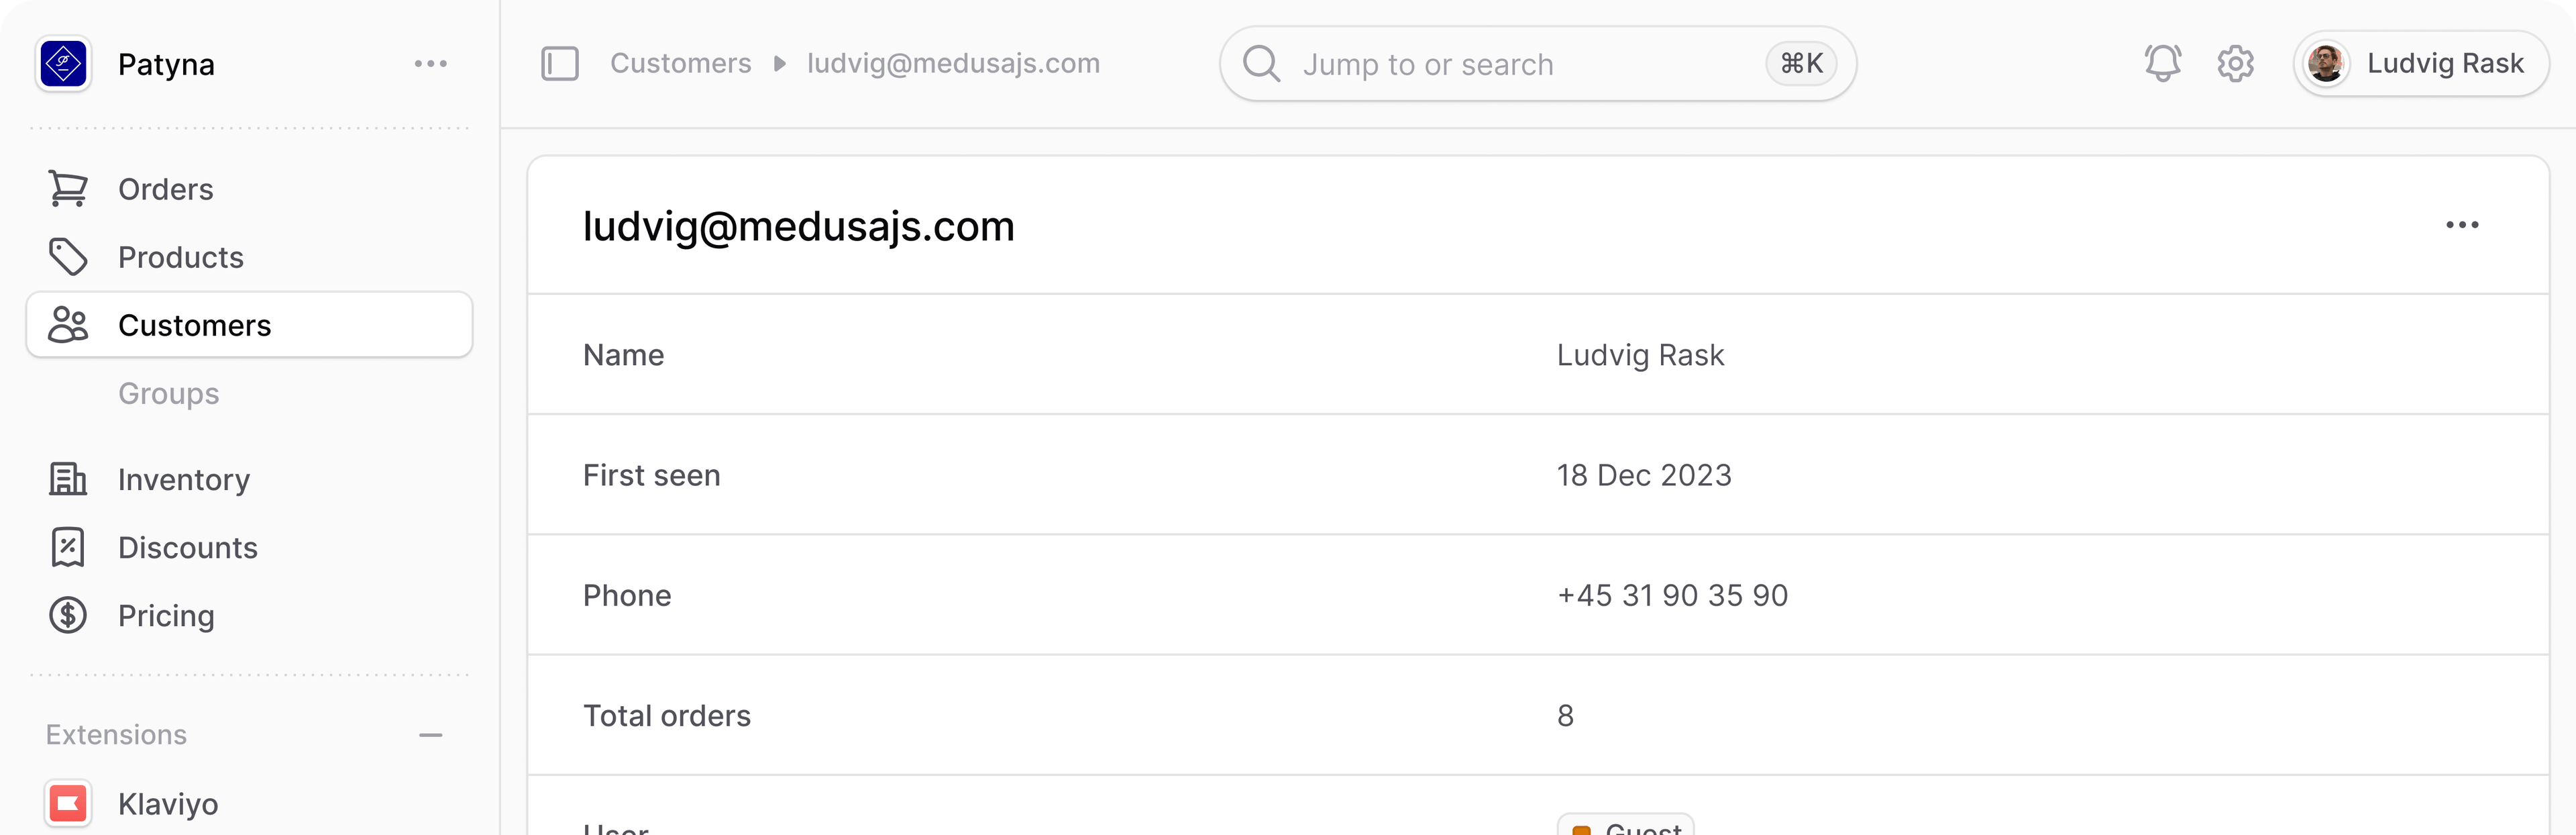Toggle the sidebar panel icon

tap(560, 63)
